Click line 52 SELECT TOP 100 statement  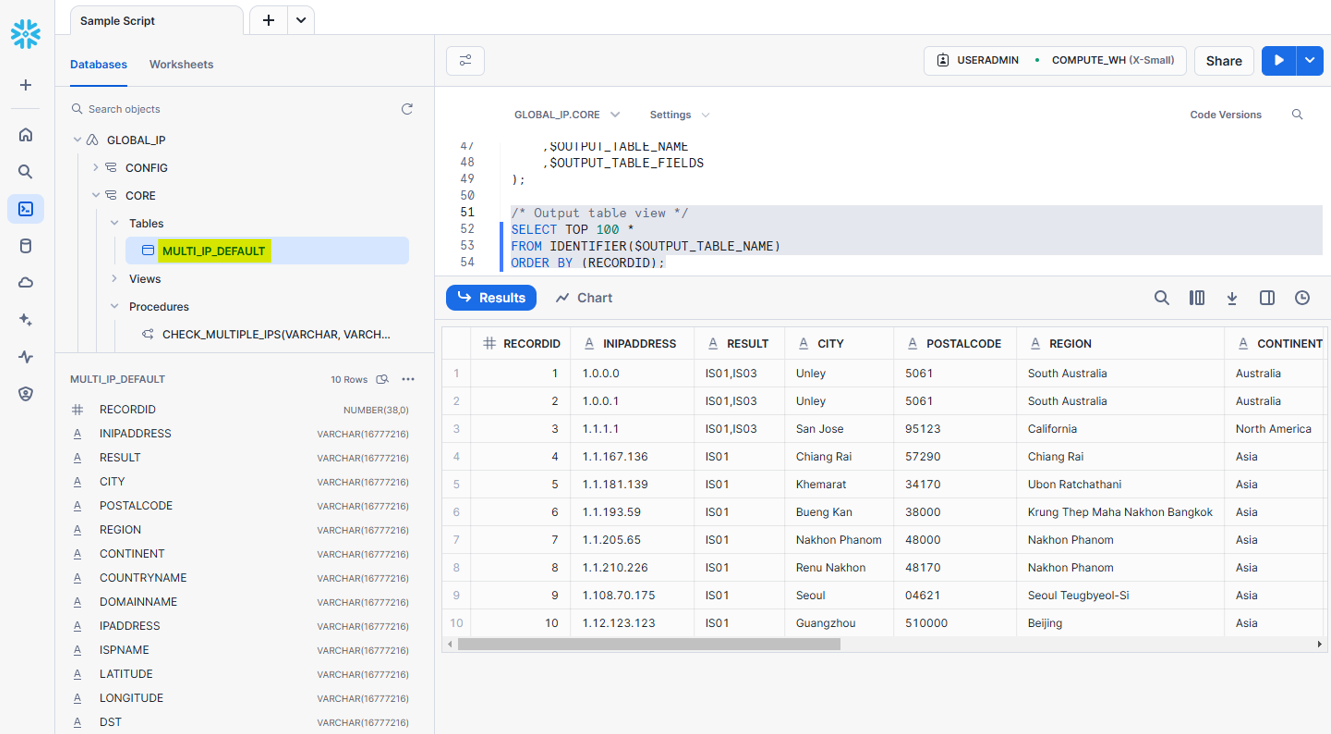pos(573,229)
